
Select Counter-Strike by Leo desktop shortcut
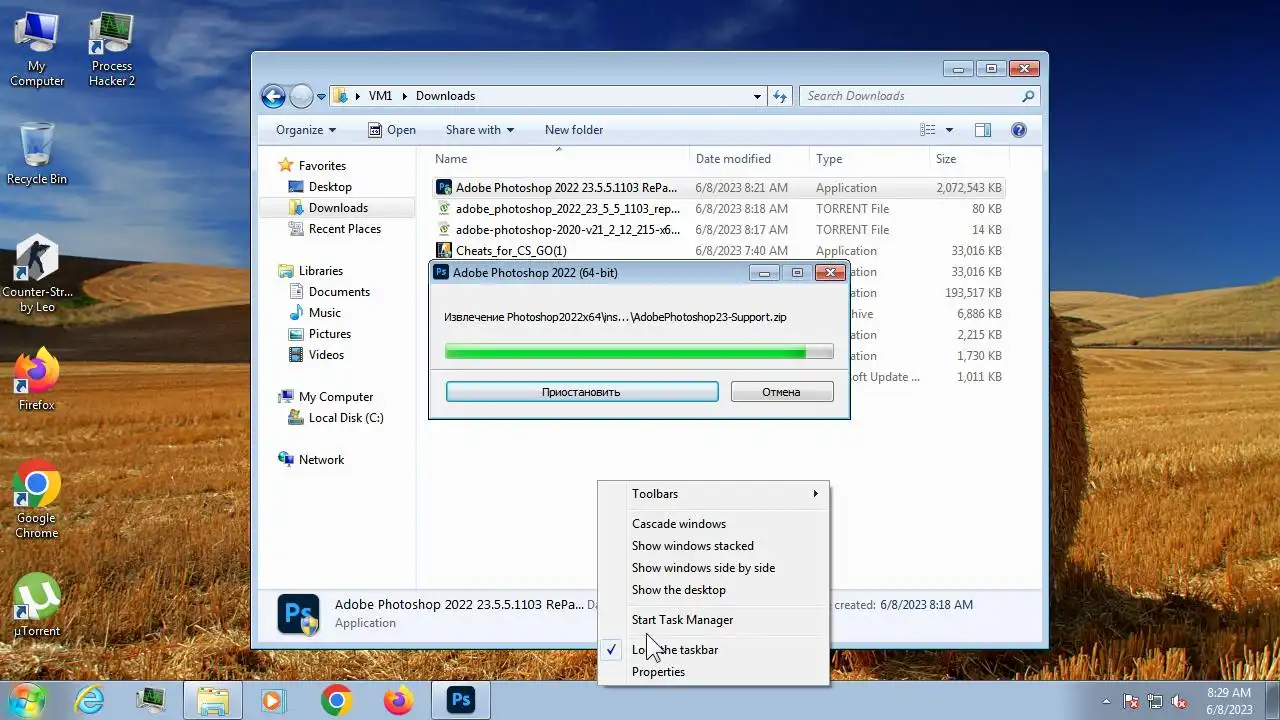[37, 275]
